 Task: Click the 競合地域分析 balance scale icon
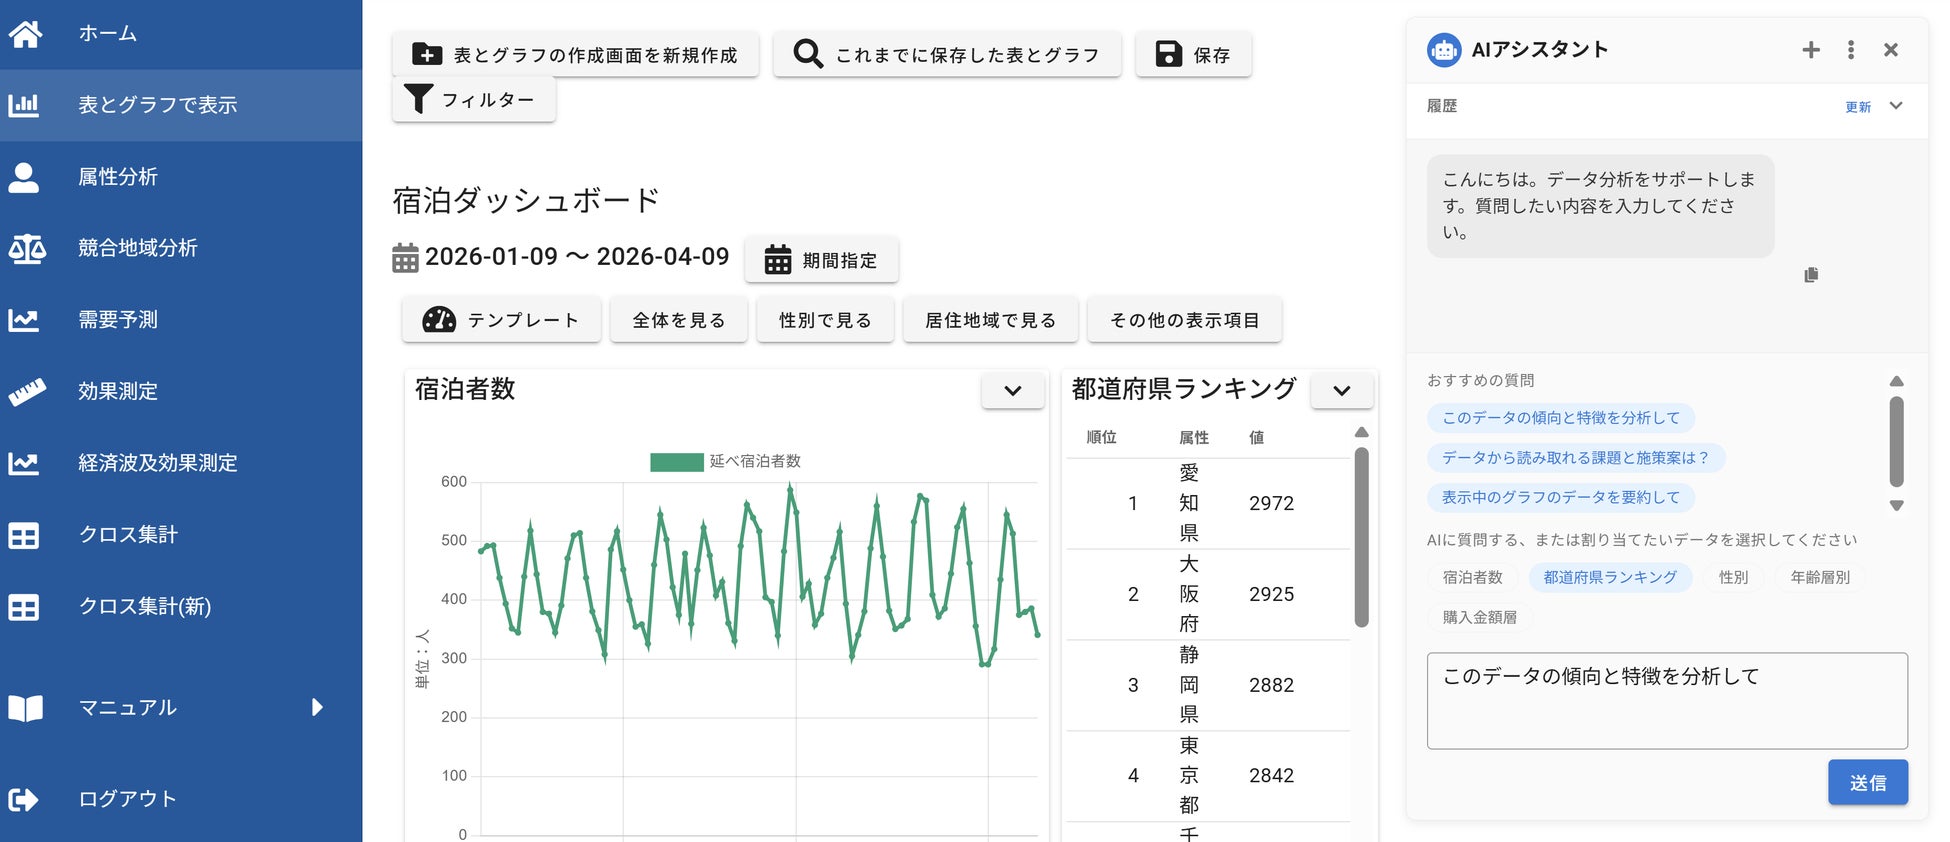(x=26, y=248)
